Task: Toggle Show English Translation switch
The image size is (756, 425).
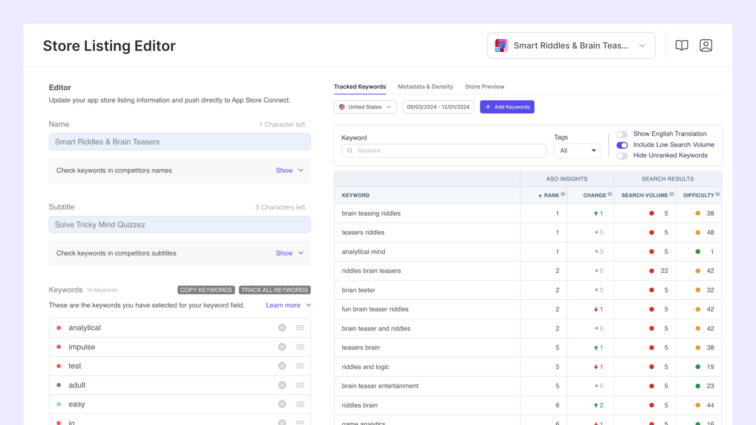Action: click(x=622, y=134)
